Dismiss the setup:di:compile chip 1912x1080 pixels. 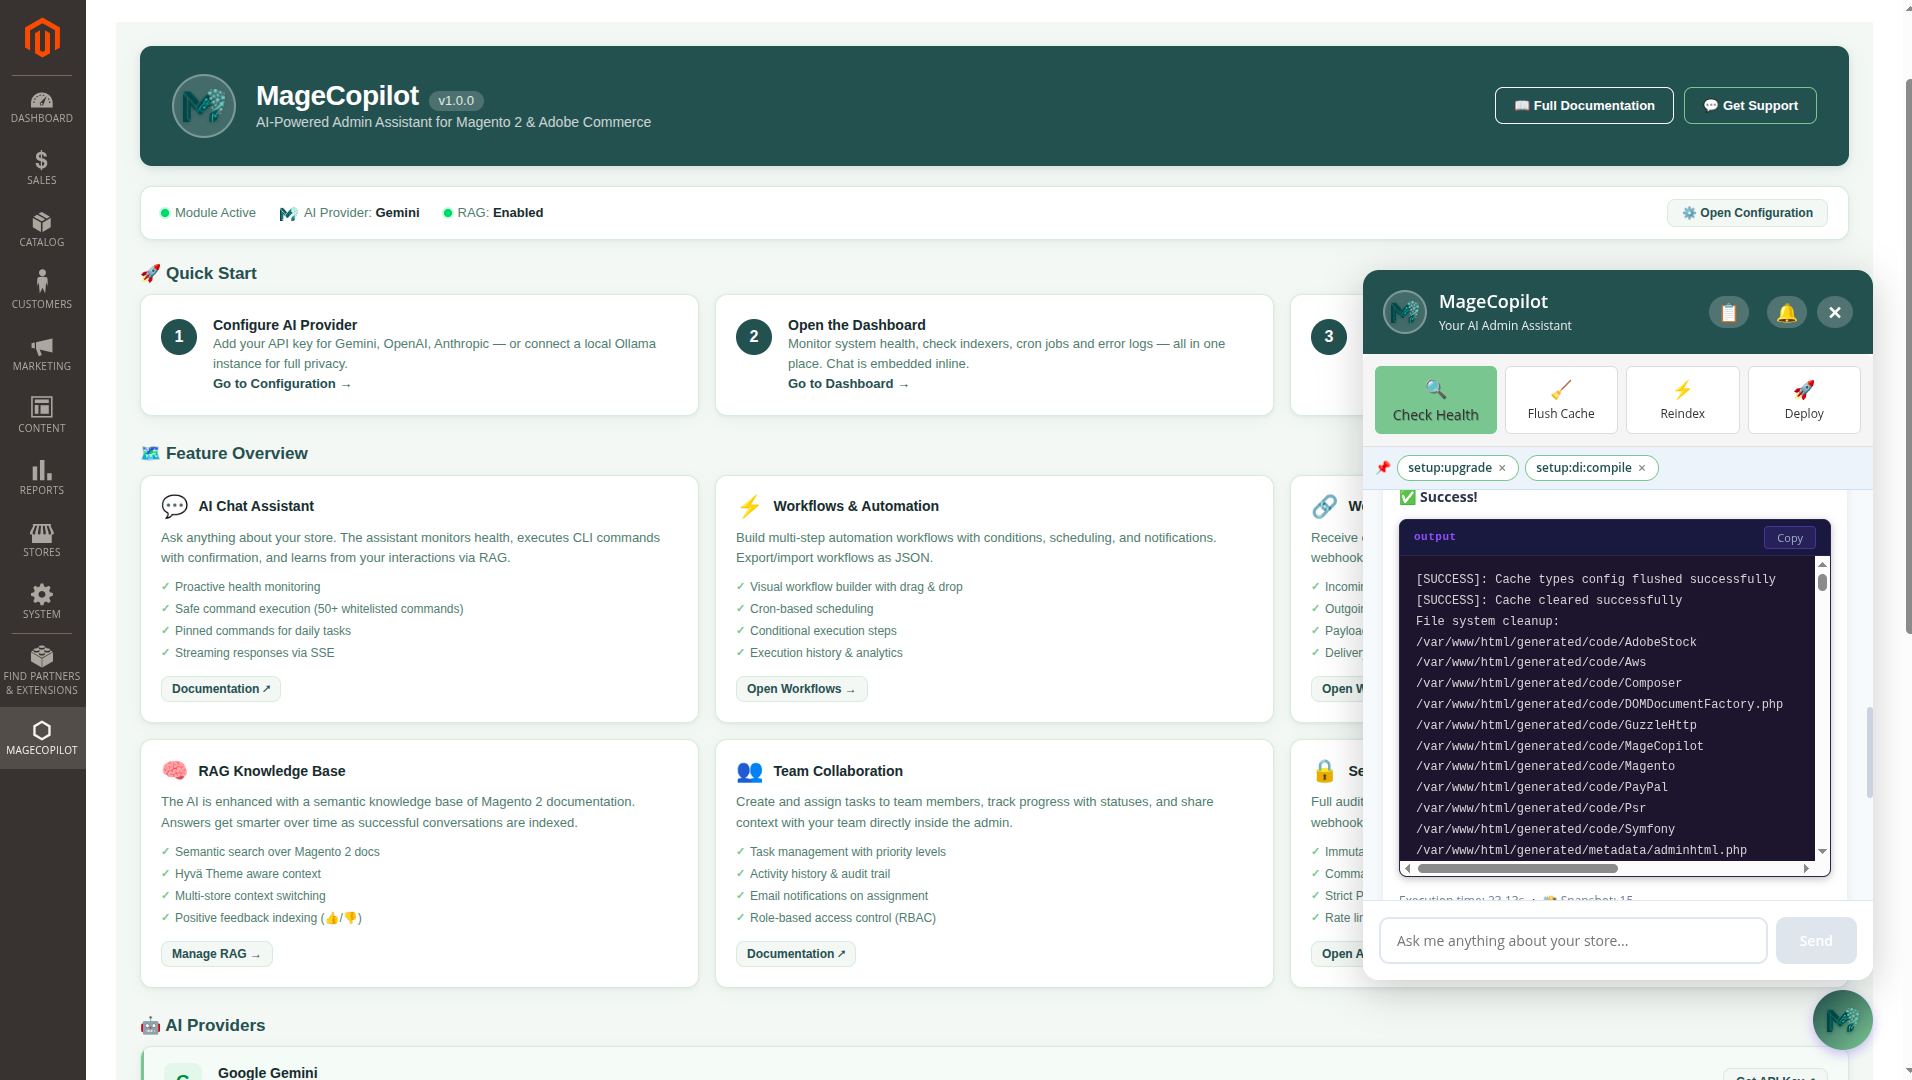tap(1641, 467)
